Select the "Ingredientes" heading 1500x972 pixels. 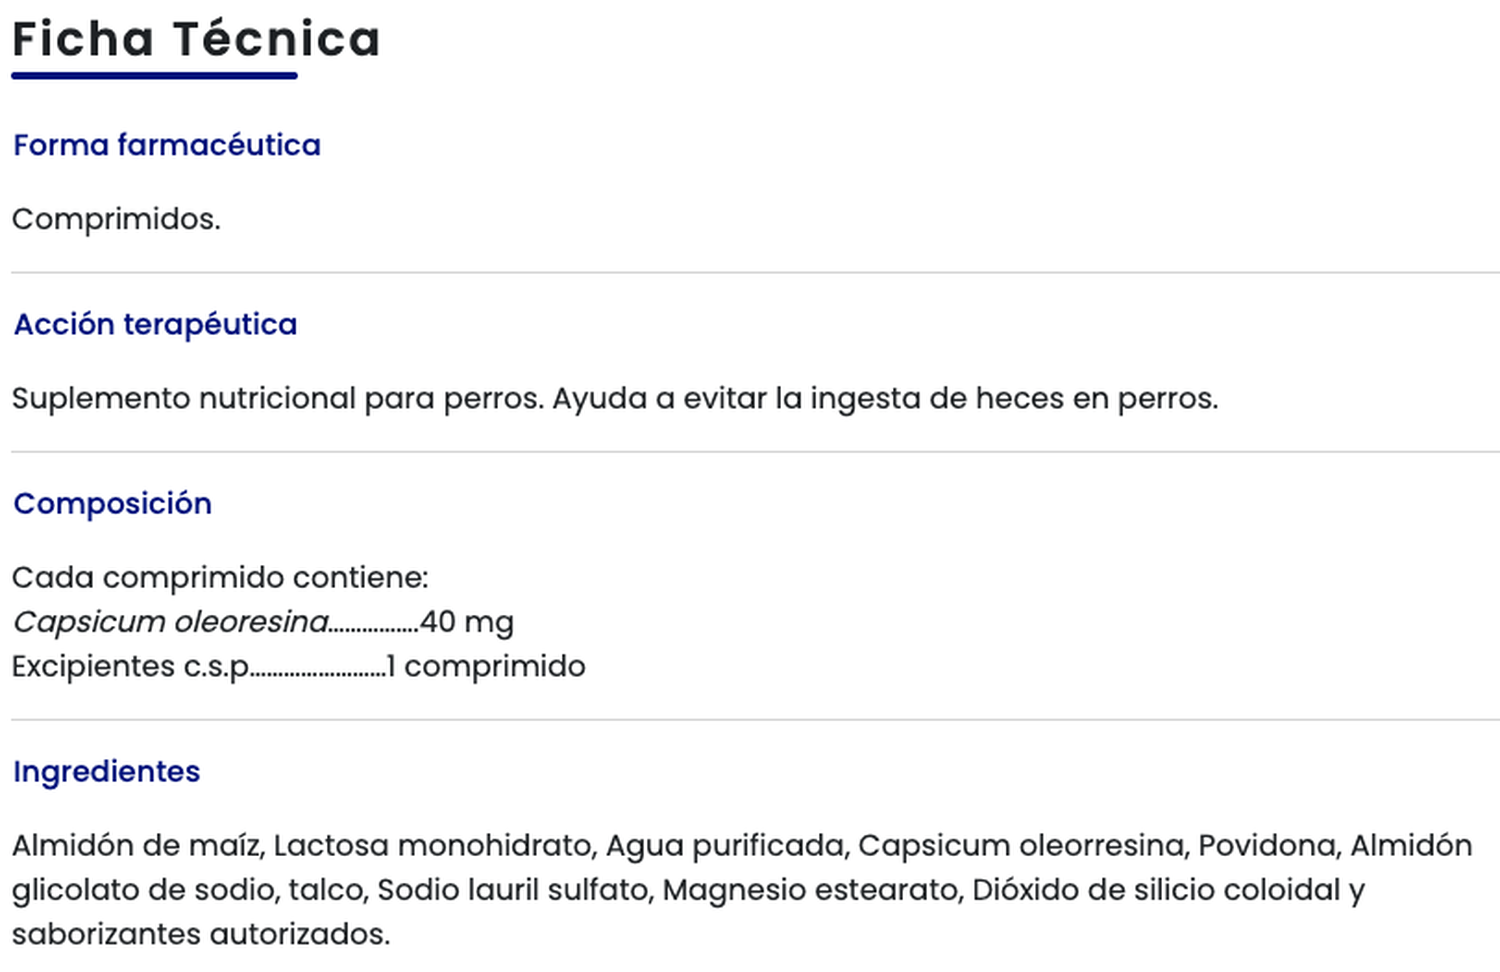pyautogui.click(x=106, y=771)
